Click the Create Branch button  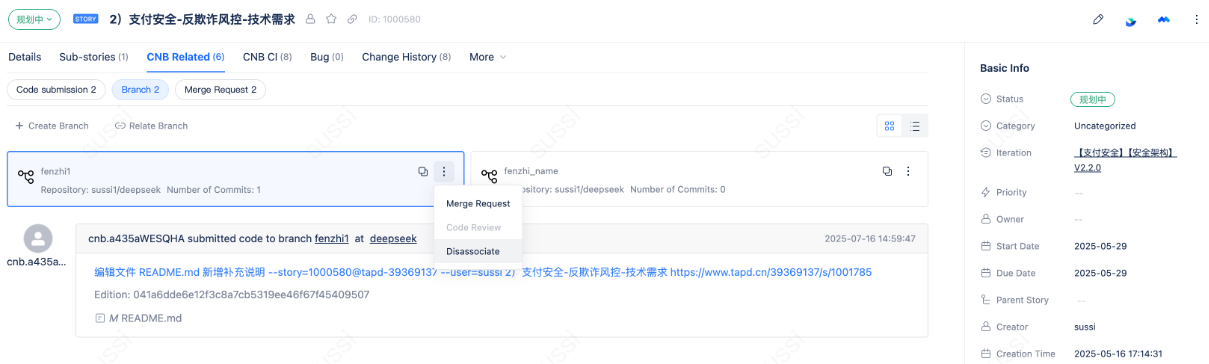52,126
